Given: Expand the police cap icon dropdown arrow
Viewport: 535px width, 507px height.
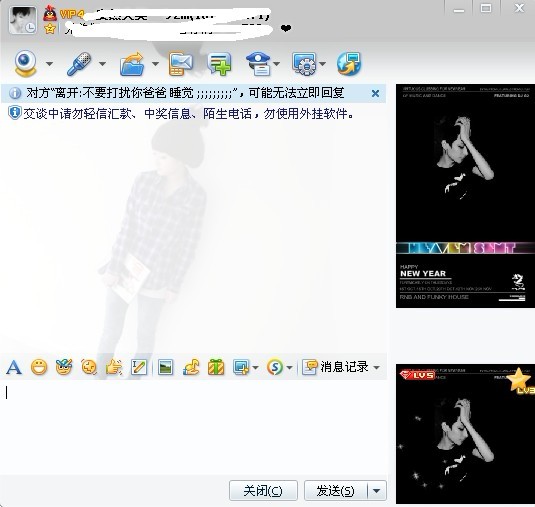Looking at the screenshot, I should click(x=277, y=64).
